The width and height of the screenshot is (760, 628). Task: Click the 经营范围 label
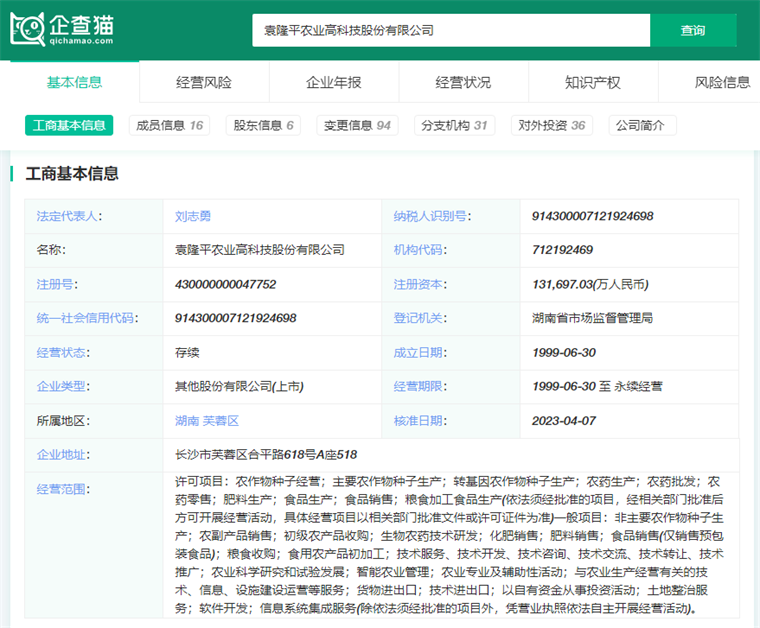coord(63,489)
